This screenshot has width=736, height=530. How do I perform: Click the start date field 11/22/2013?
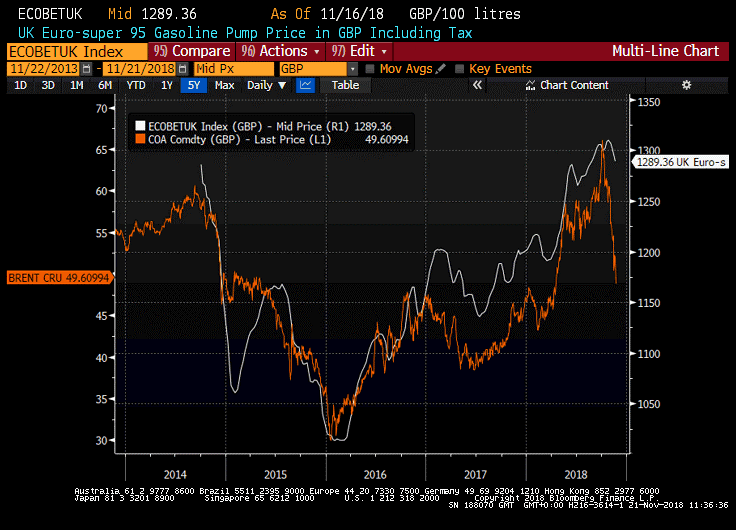44,69
